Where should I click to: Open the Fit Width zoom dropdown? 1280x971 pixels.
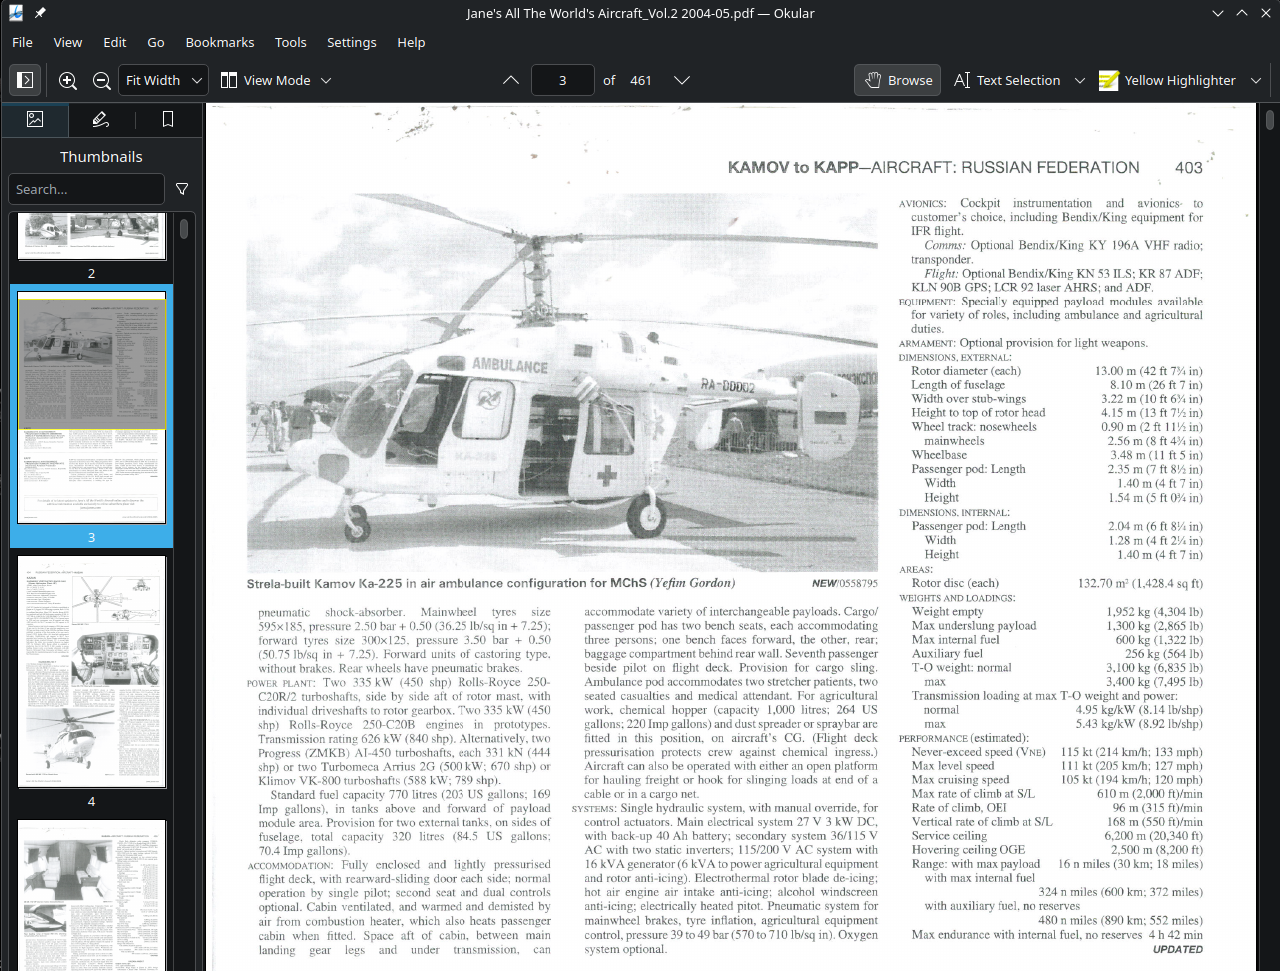pyautogui.click(x=163, y=80)
